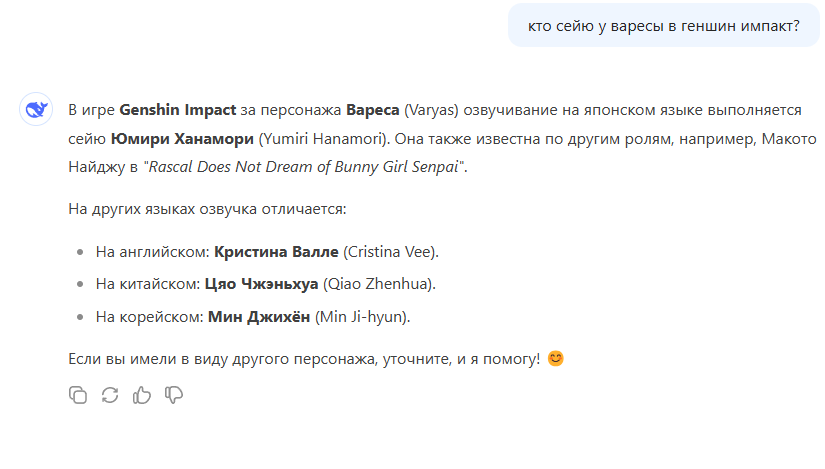Image resolution: width=825 pixels, height=469 pixels.
Task: Click the line На других языках озвучка отличается
Action: [207, 209]
